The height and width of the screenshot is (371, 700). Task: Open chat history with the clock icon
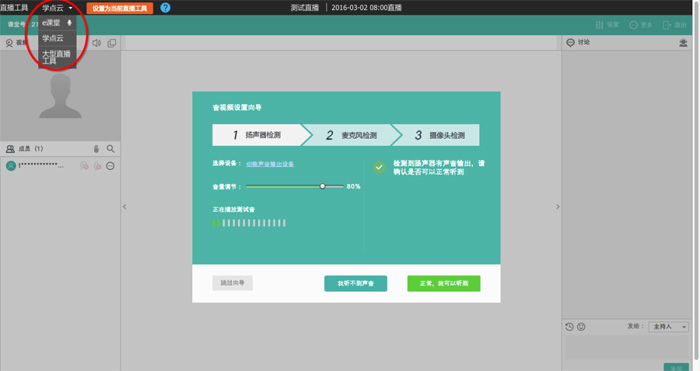coord(569,327)
